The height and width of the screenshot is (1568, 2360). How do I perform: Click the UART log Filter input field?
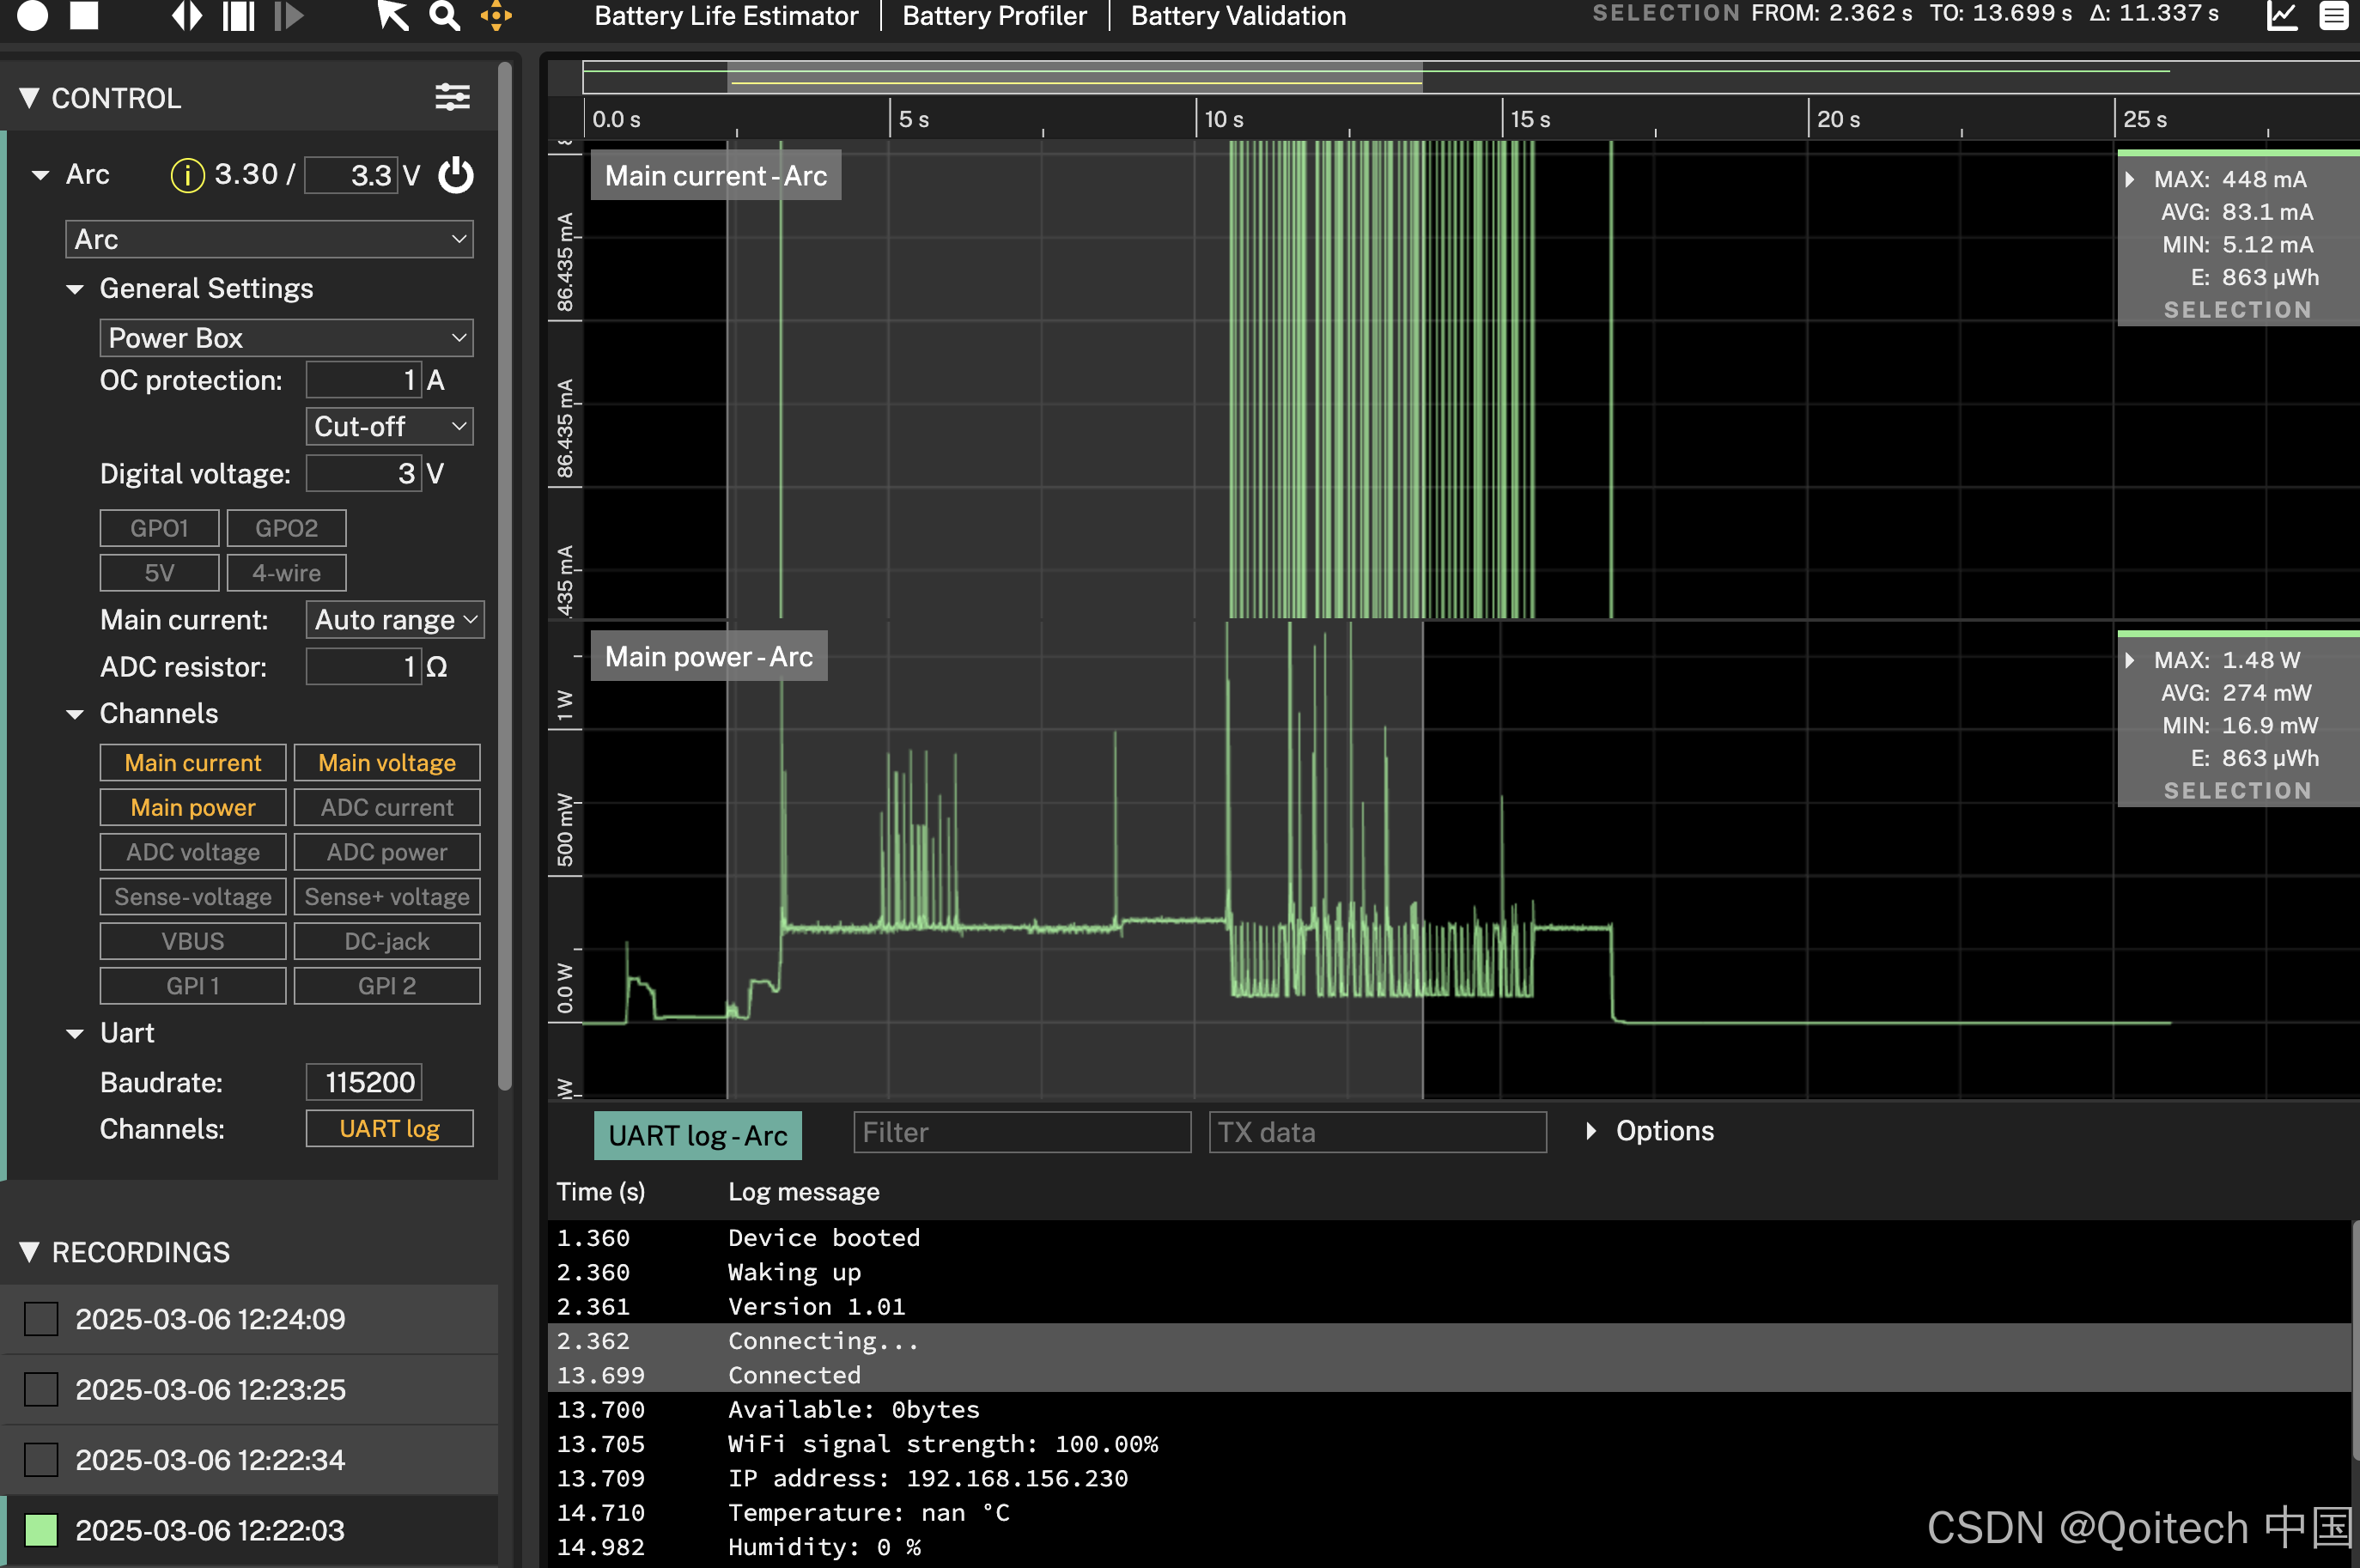(1021, 1132)
